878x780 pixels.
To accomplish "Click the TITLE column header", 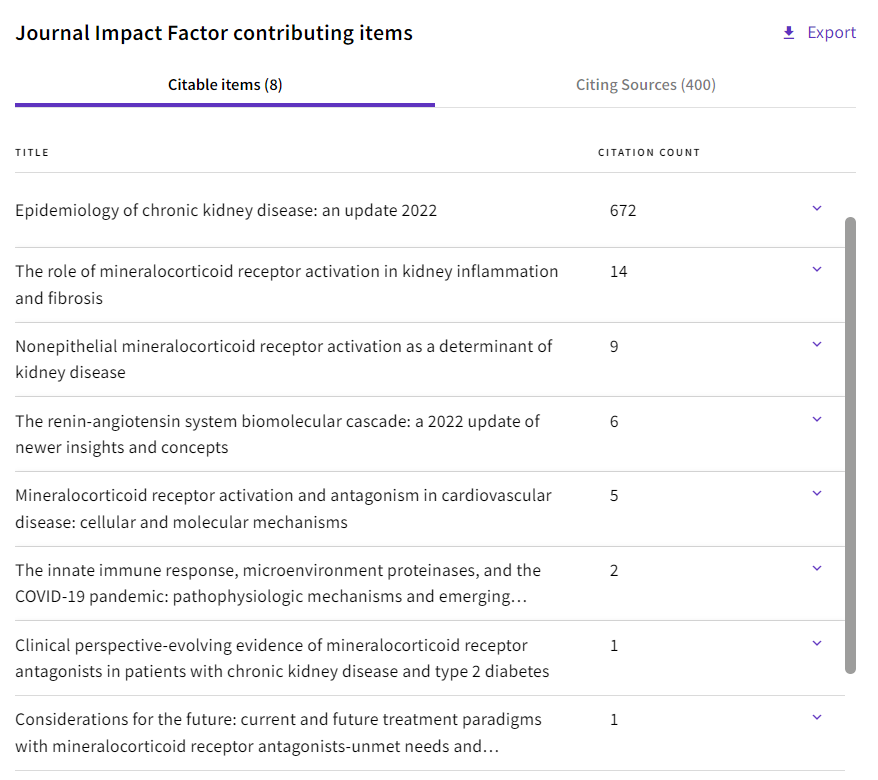I will point(32,153).
